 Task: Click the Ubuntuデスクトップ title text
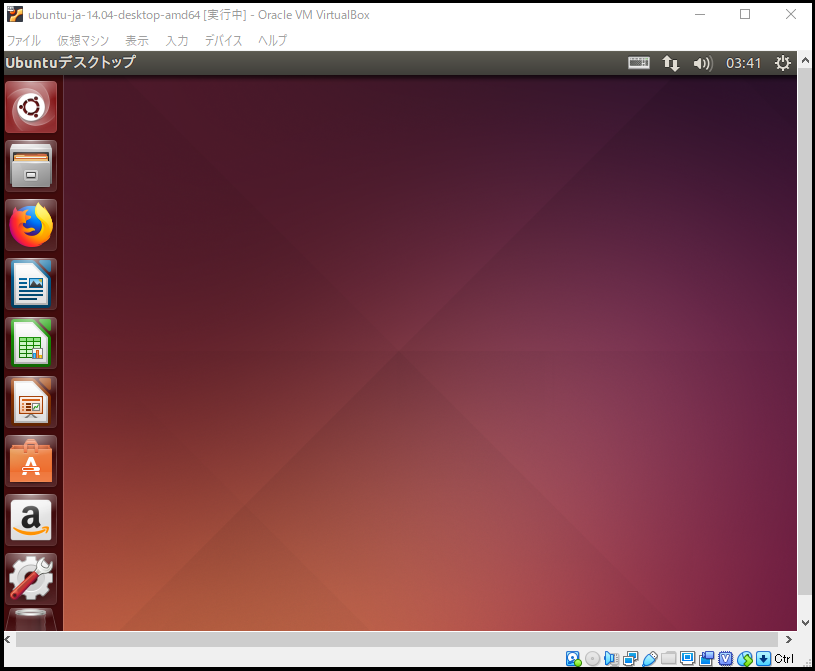[71, 62]
